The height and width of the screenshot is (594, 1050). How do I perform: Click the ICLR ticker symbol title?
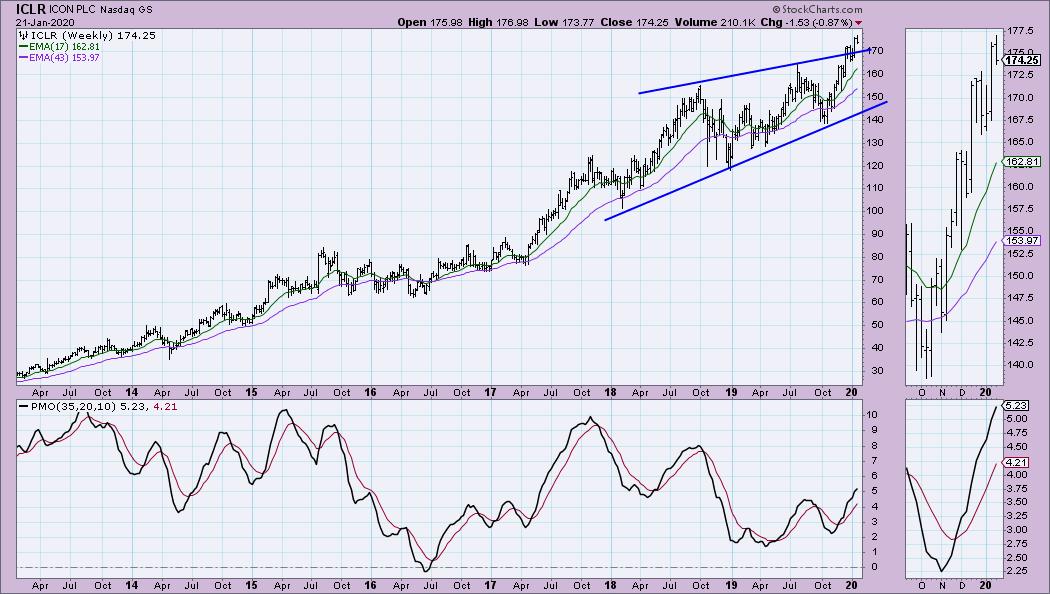point(31,10)
